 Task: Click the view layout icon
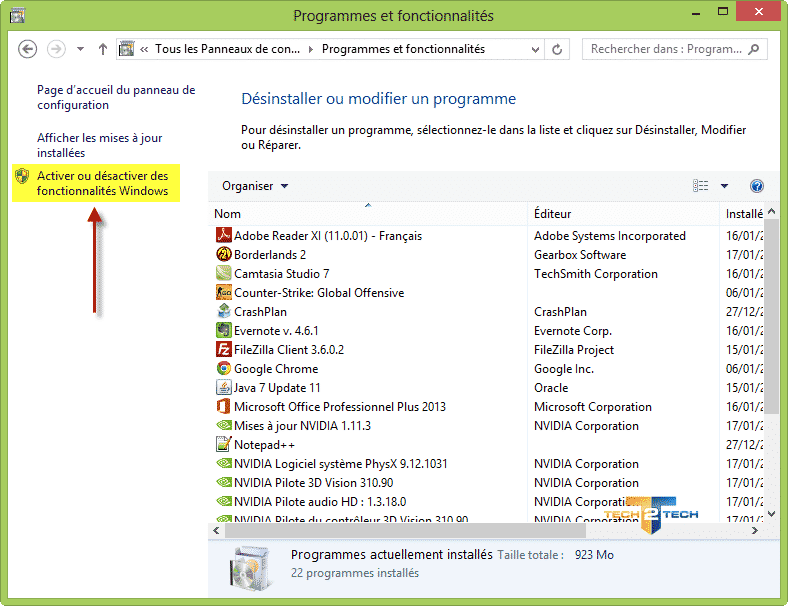(x=700, y=186)
